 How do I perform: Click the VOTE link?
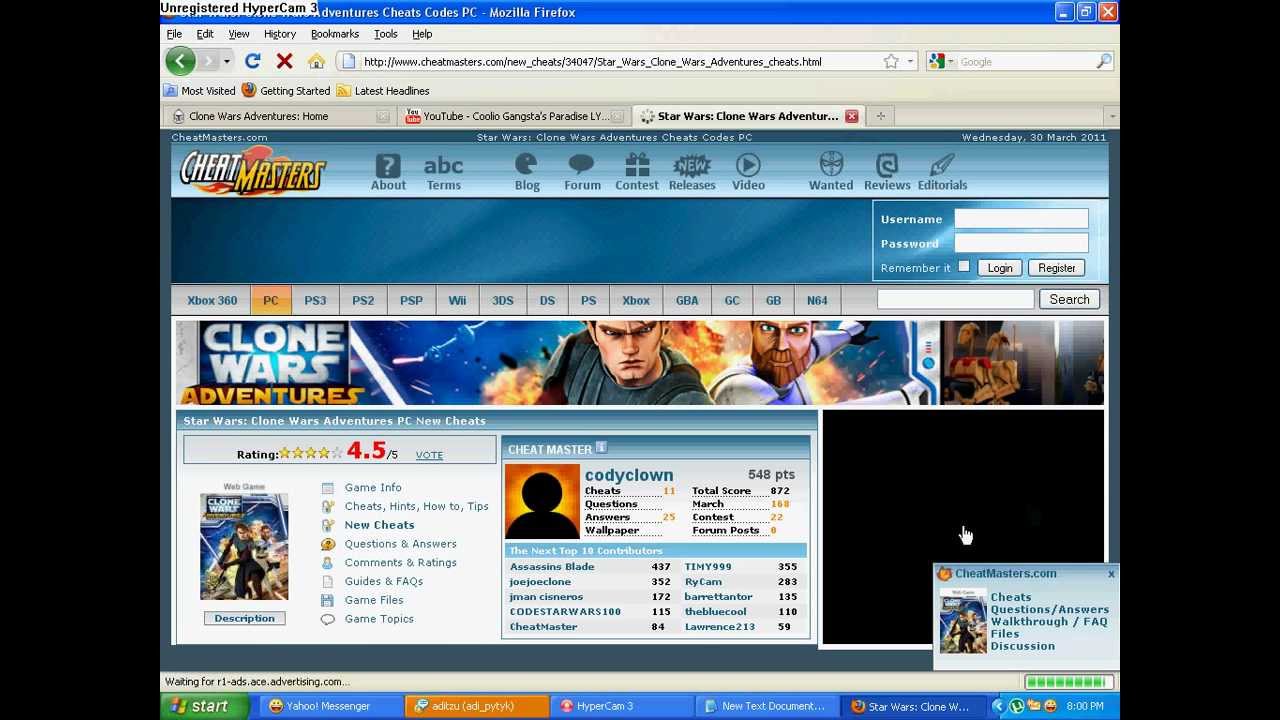(x=429, y=455)
